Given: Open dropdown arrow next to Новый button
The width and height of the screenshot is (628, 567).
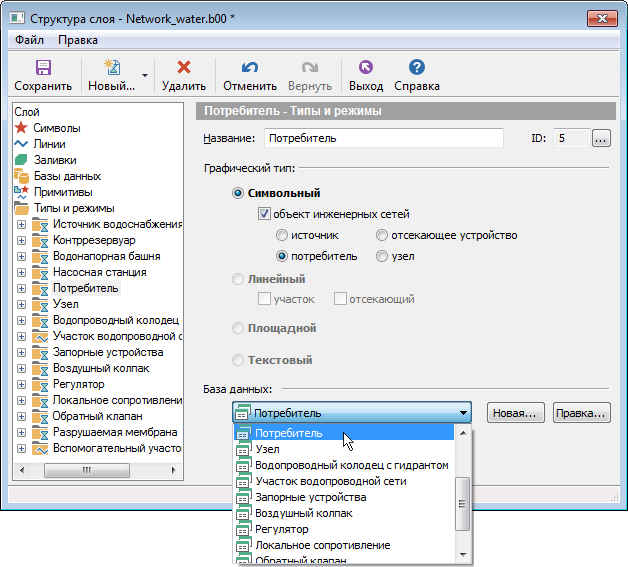Looking at the screenshot, I should tap(146, 75).
